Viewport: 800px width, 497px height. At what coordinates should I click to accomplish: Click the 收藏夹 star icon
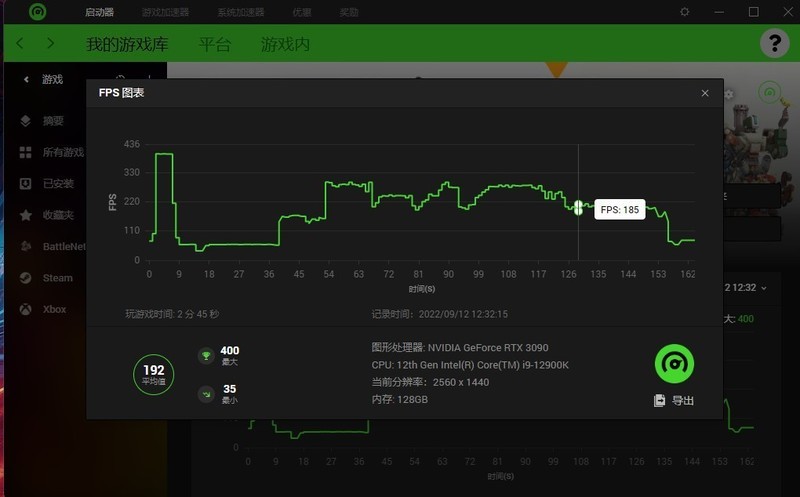pyautogui.click(x=26, y=215)
